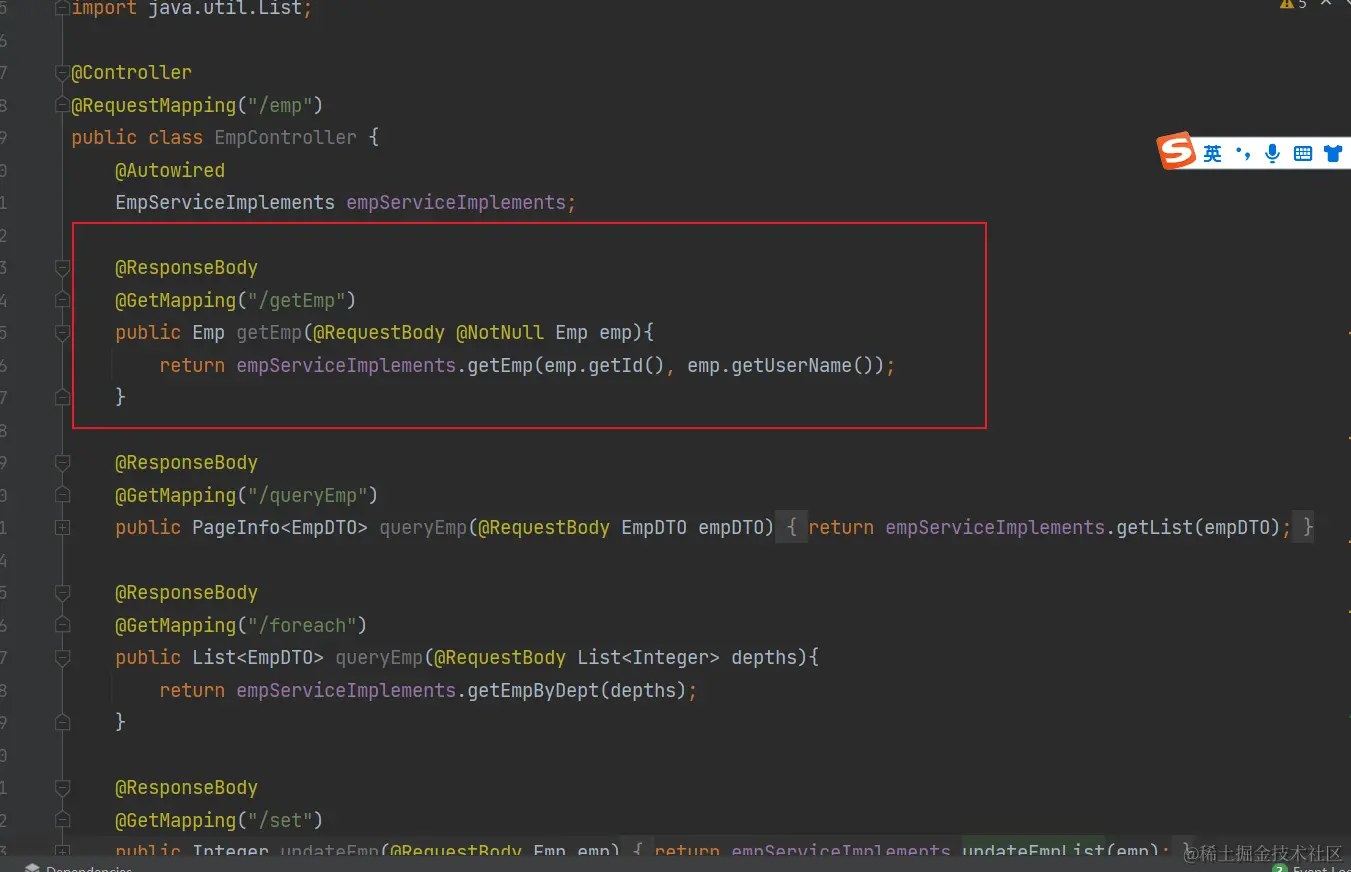Click the @Autowired annotation

170,170
